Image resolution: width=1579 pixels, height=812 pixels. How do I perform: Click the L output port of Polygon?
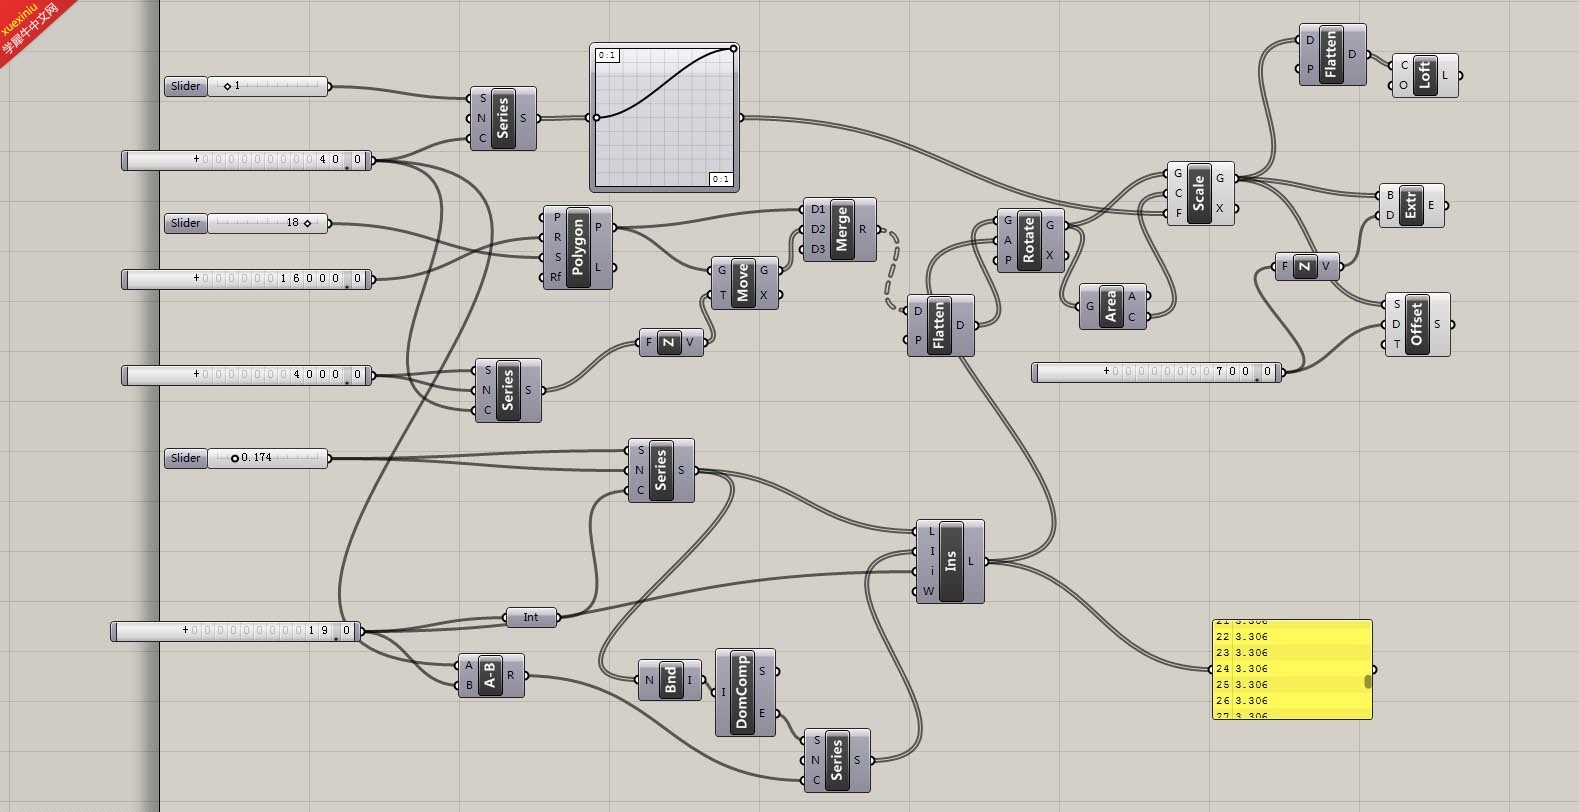(x=599, y=267)
